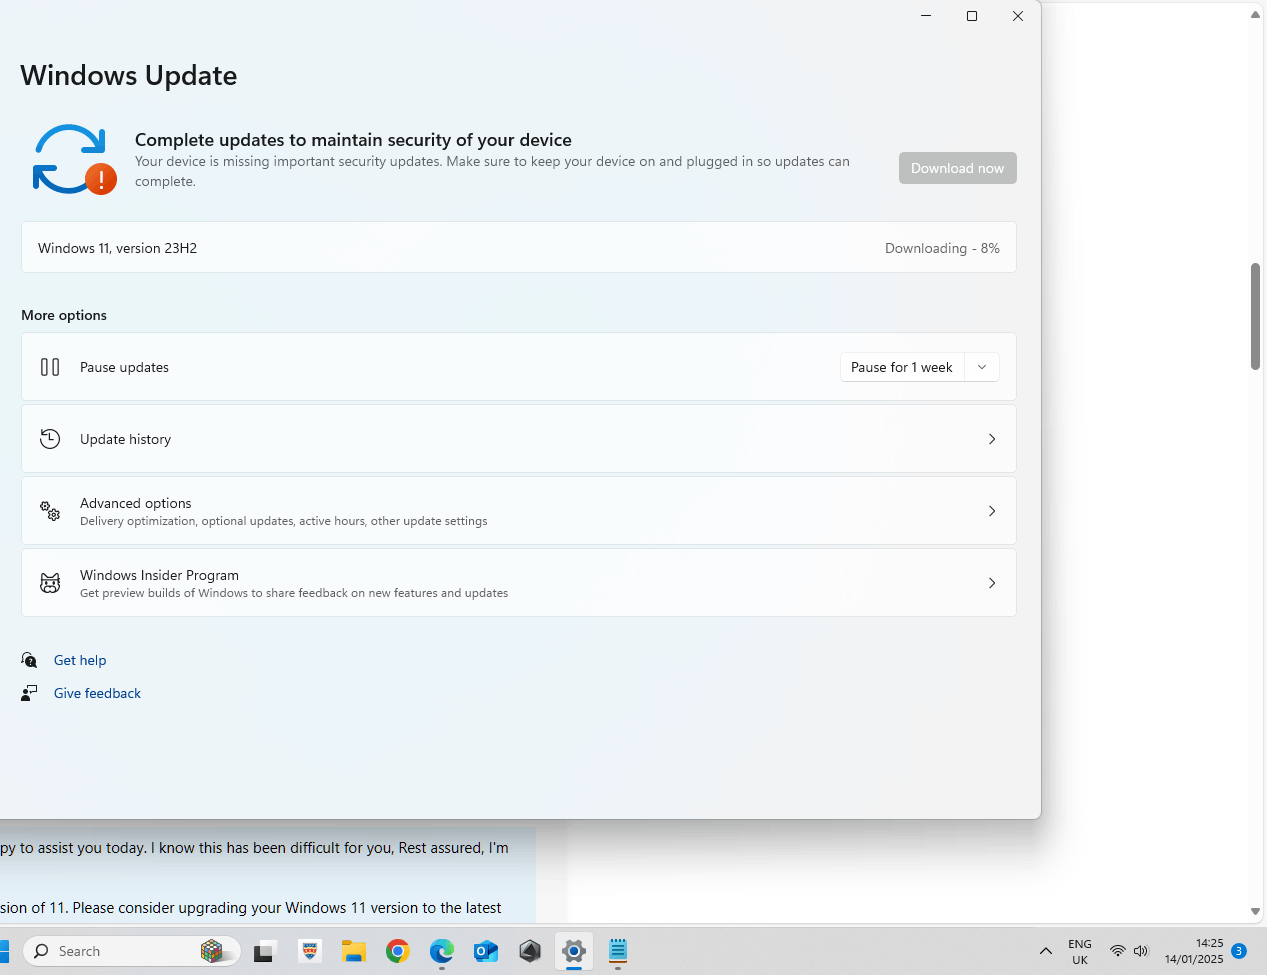Open Advanced options
This screenshot has width=1267, height=975.
pos(519,511)
